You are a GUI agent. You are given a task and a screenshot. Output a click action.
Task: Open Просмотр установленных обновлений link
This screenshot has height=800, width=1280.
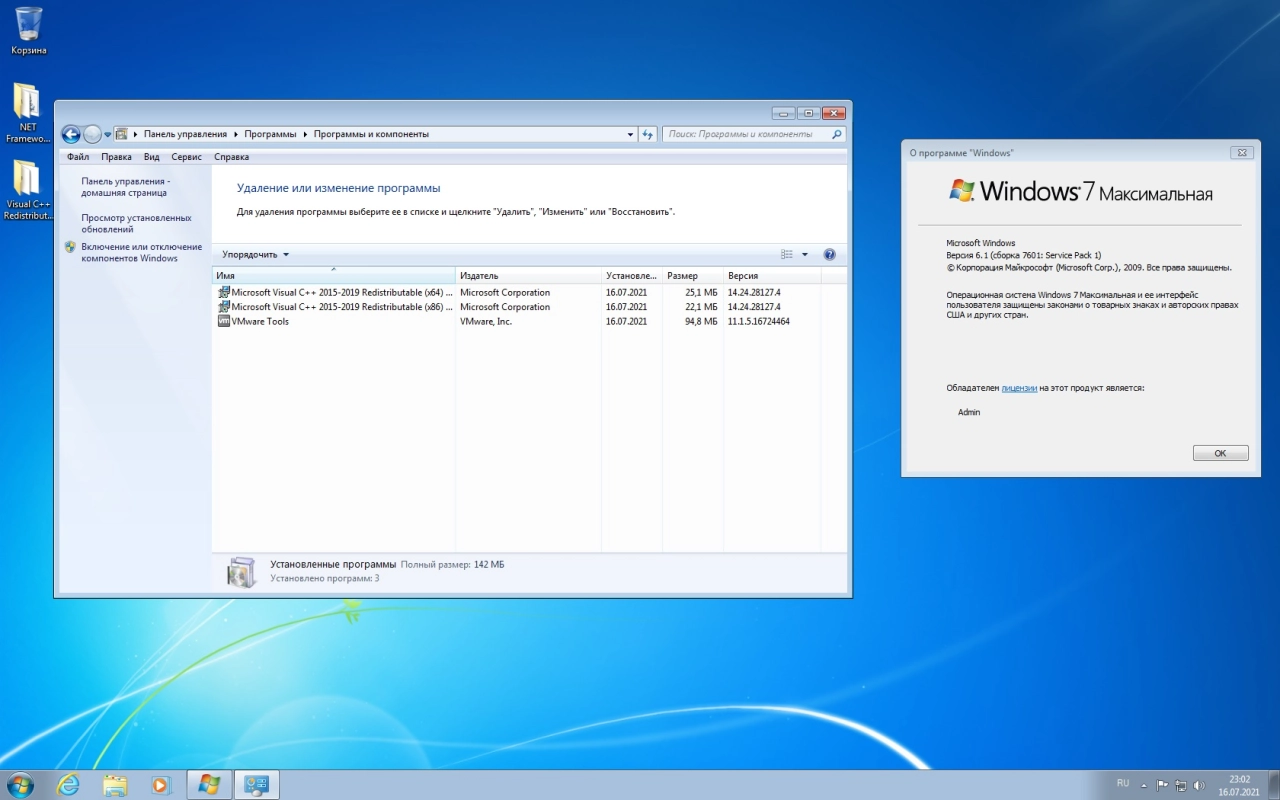click(x=136, y=223)
